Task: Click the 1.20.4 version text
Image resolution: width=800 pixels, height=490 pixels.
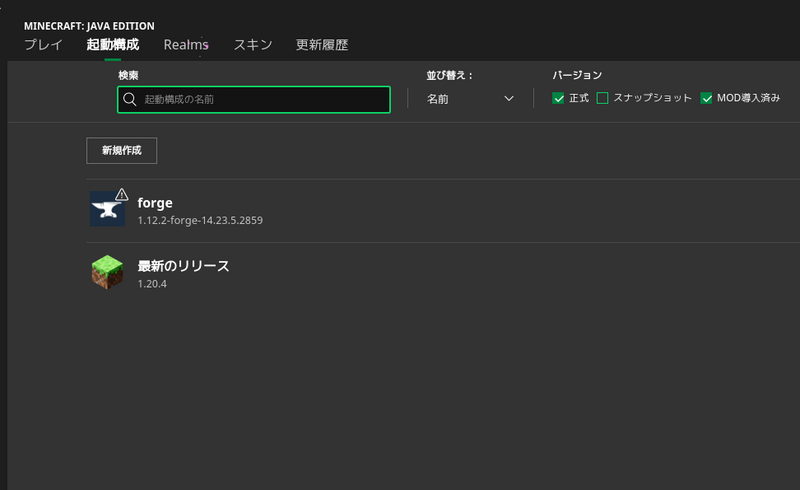Action: click(152, 284)
